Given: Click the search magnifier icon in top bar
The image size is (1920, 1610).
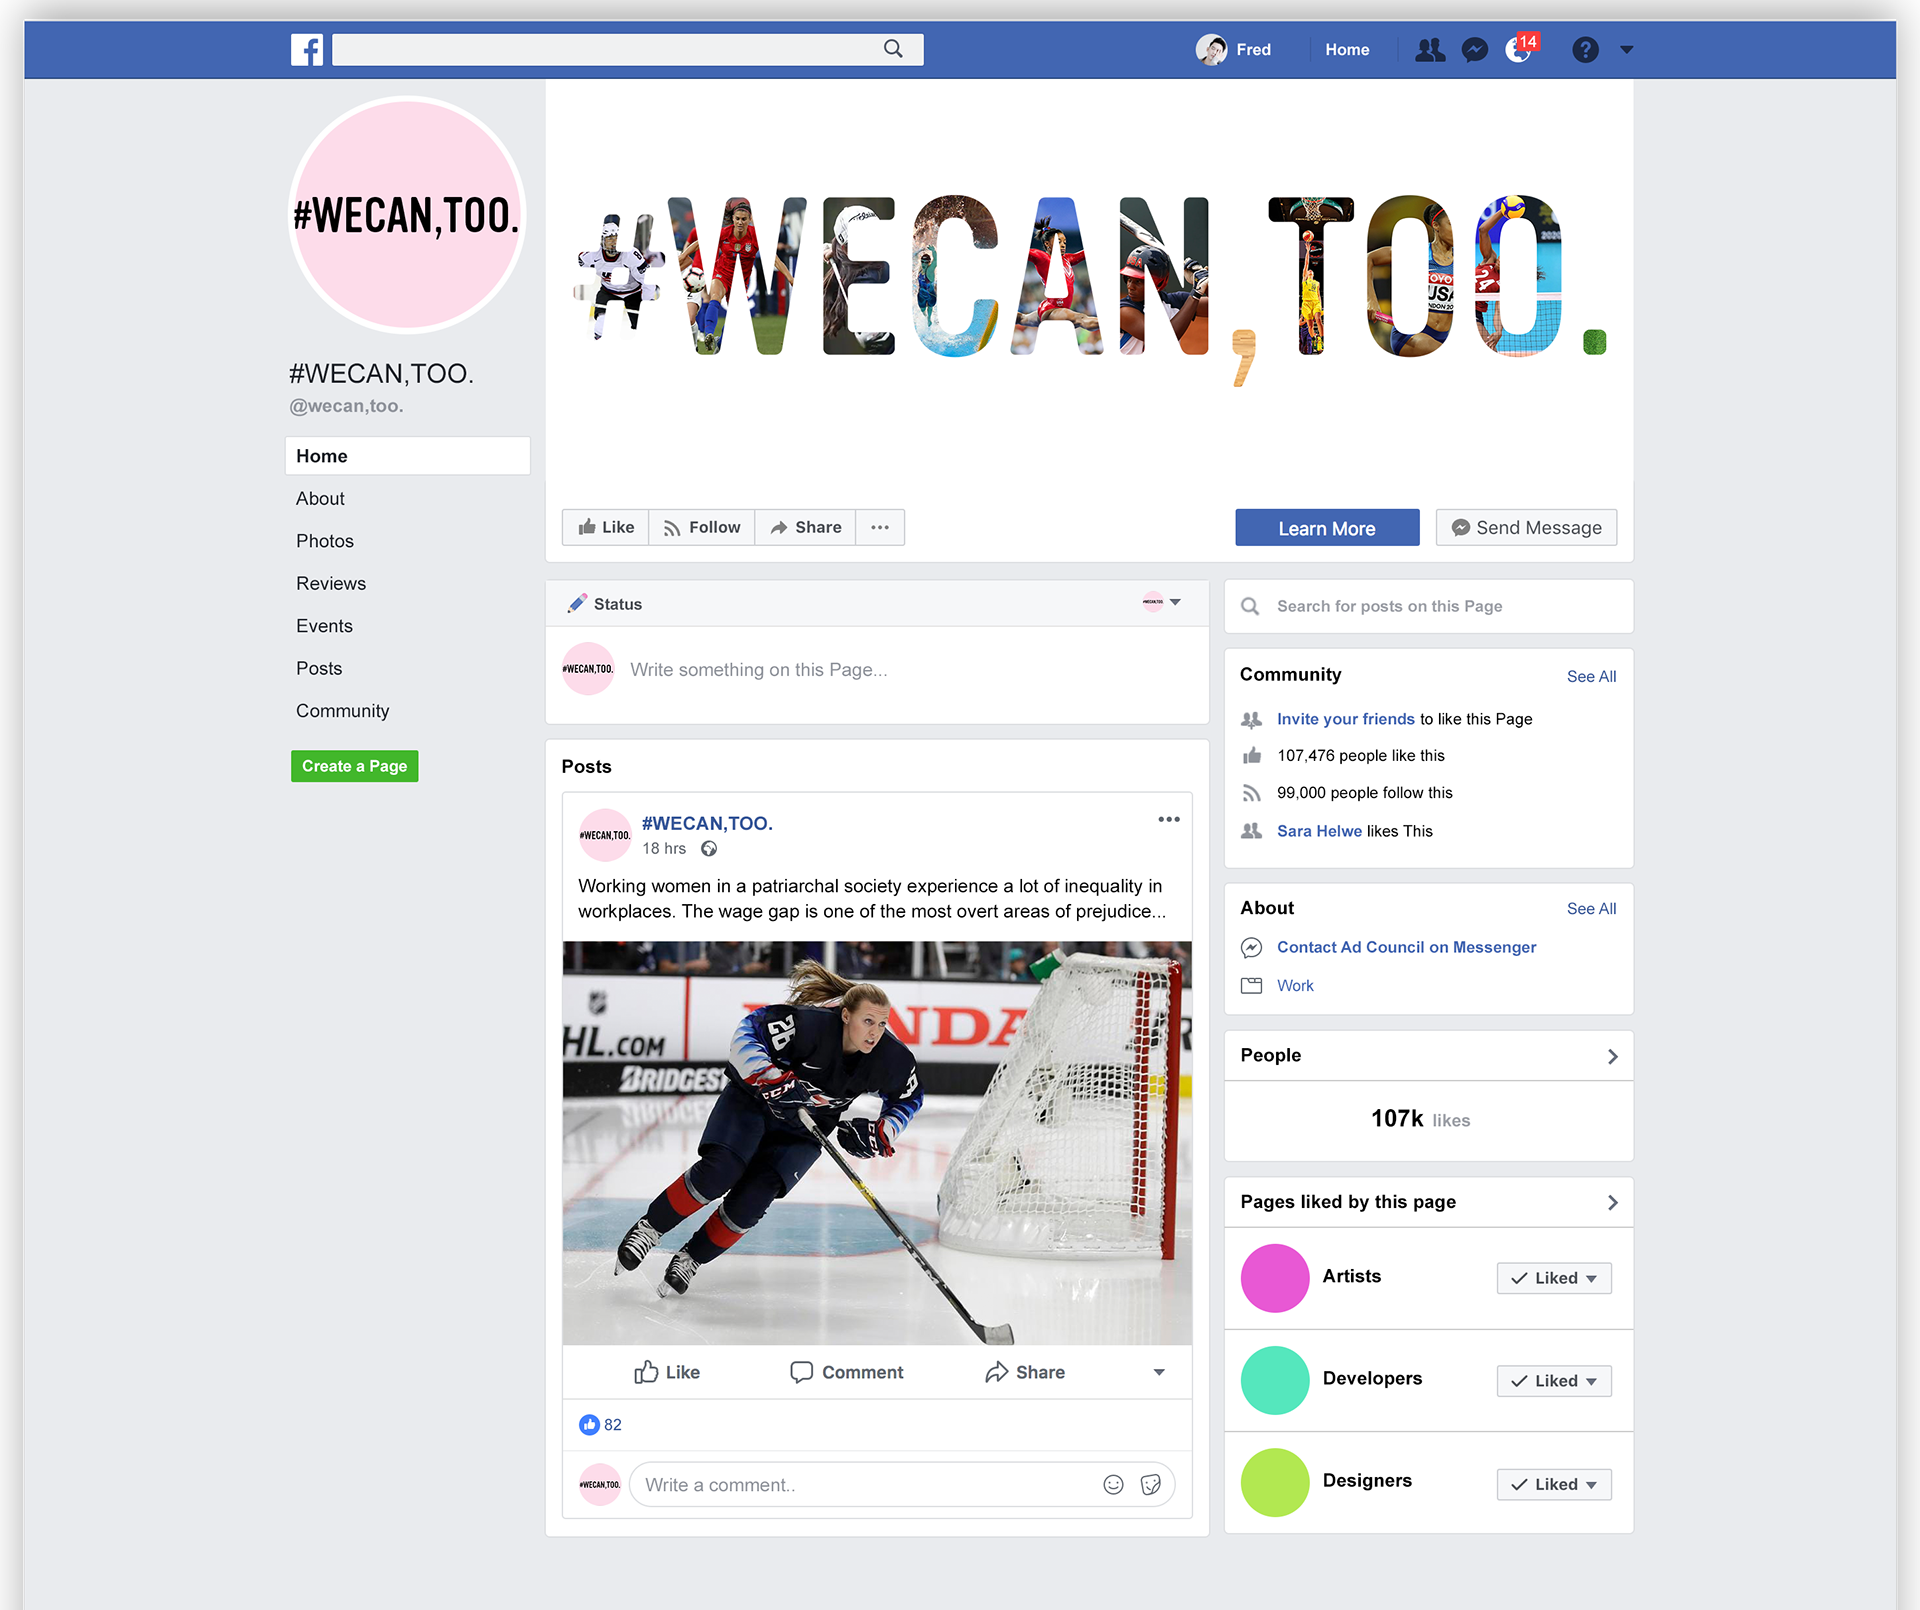Looking at the screenshot, I should point(893,49).
